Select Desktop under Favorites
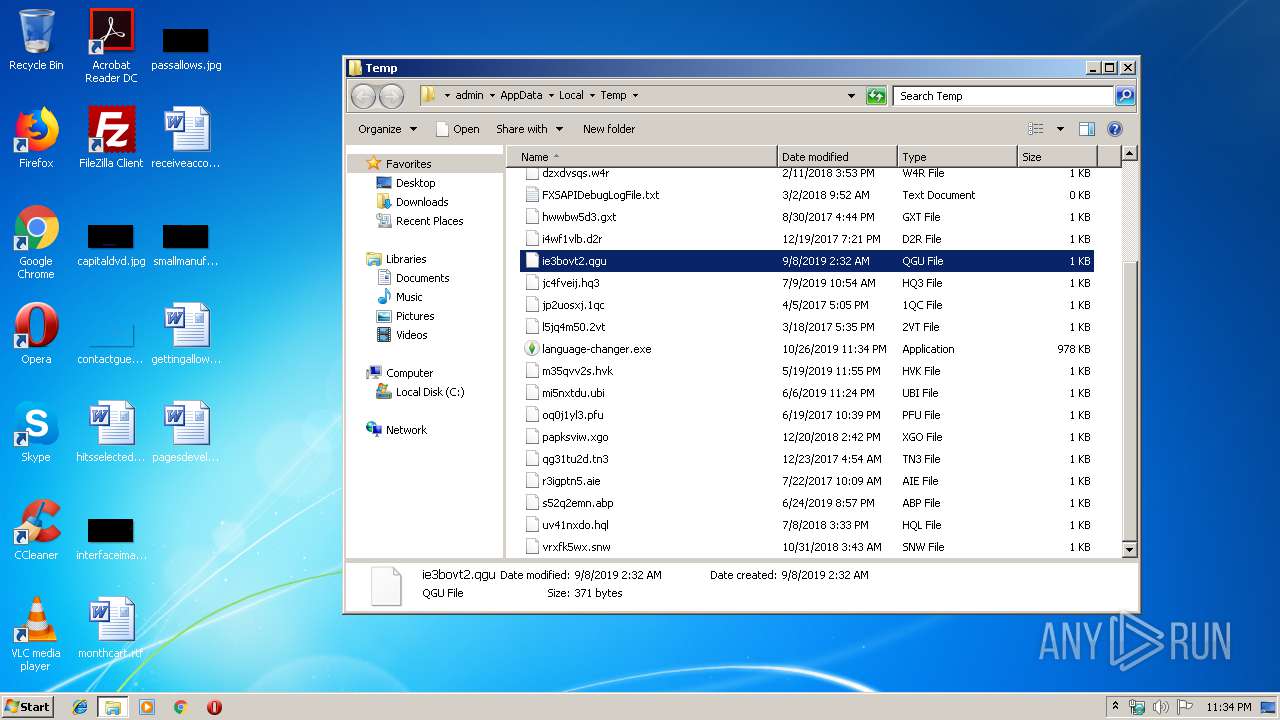This screenshot has height=720, width=1280. click(x=415, y=183)
